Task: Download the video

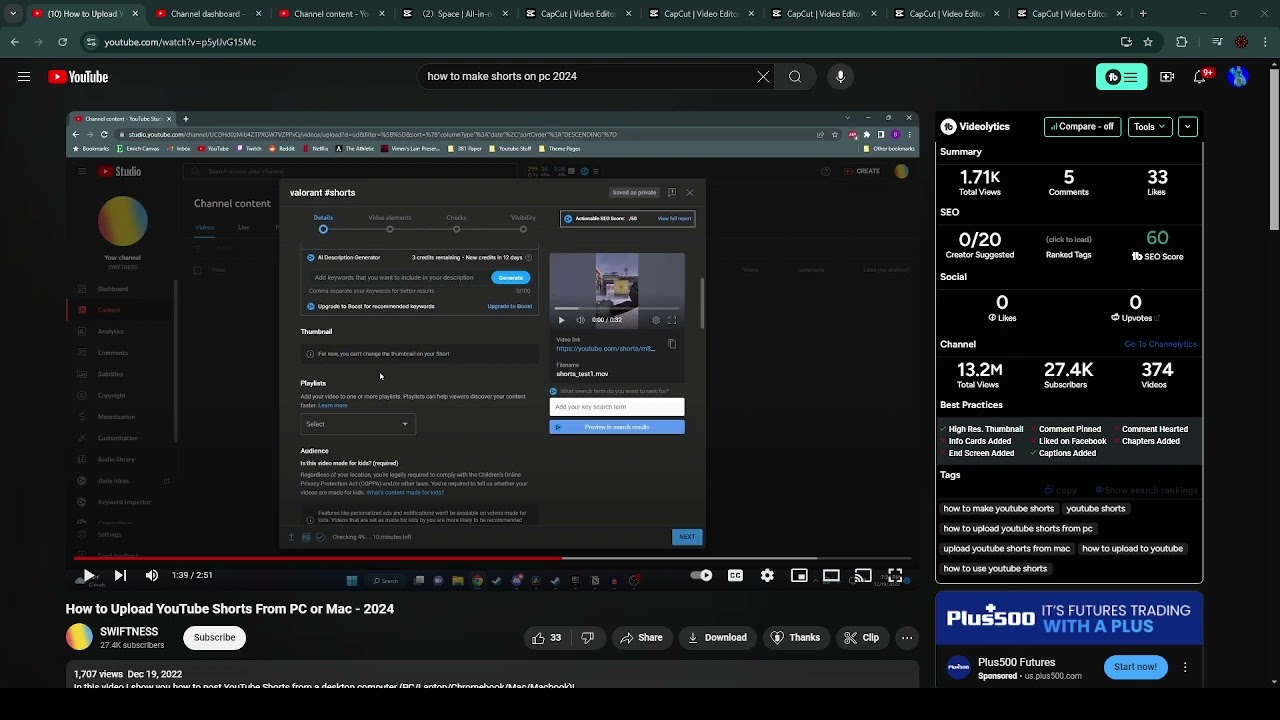Action: point(718,638)
